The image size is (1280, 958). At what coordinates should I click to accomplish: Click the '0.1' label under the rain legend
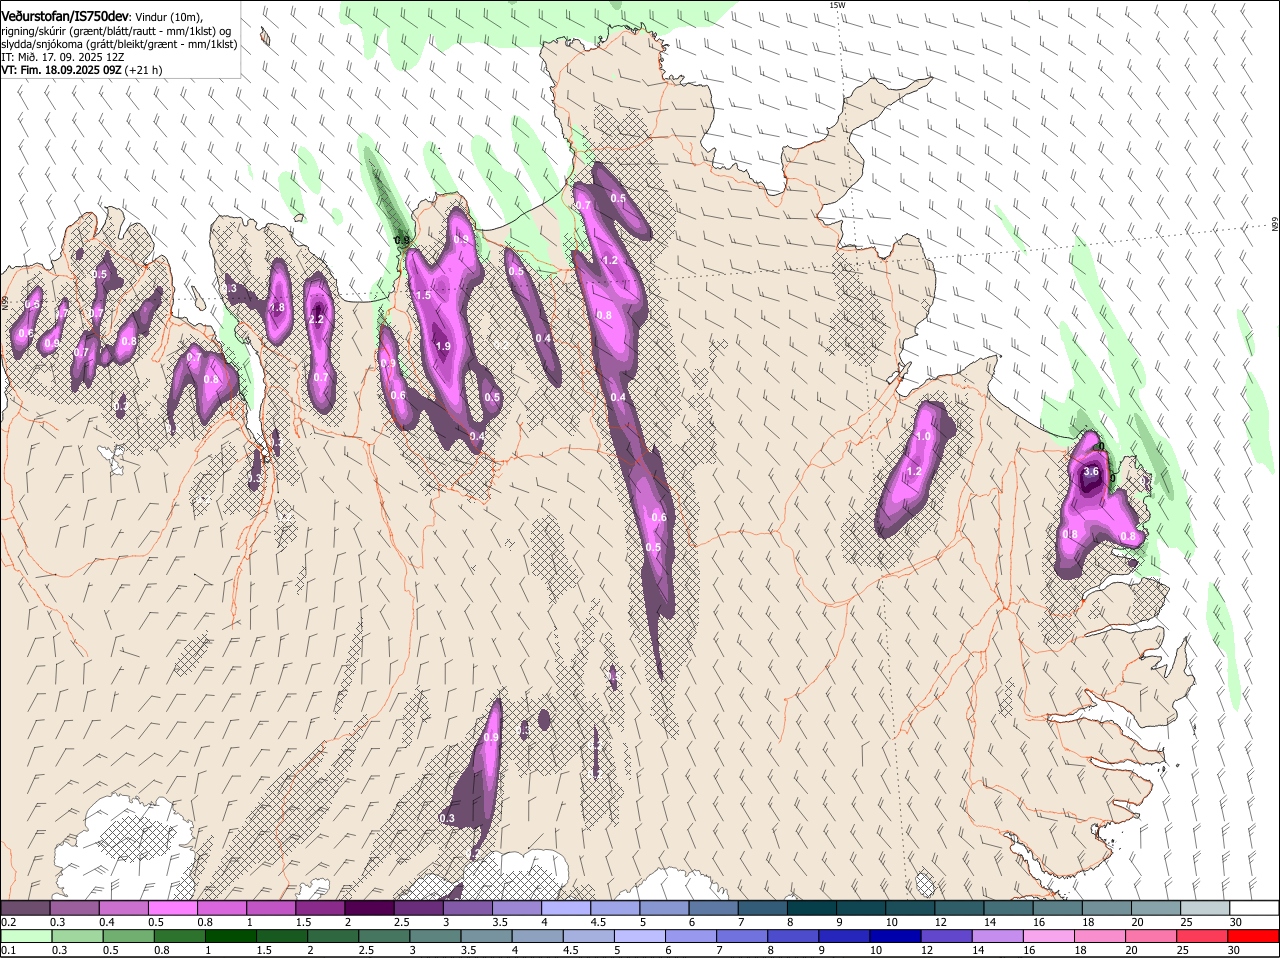(8, 950)
